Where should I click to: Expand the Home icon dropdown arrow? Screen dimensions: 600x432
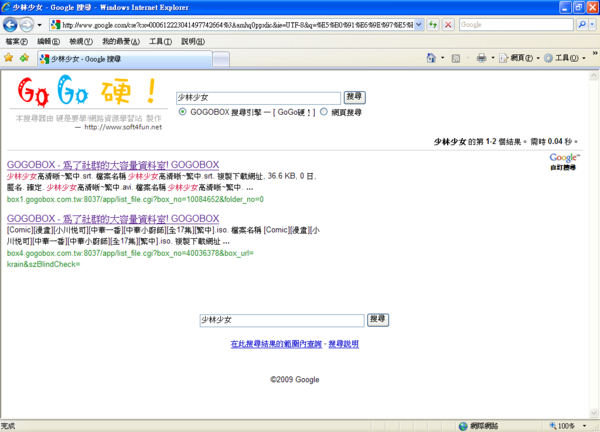coord(443,58)
